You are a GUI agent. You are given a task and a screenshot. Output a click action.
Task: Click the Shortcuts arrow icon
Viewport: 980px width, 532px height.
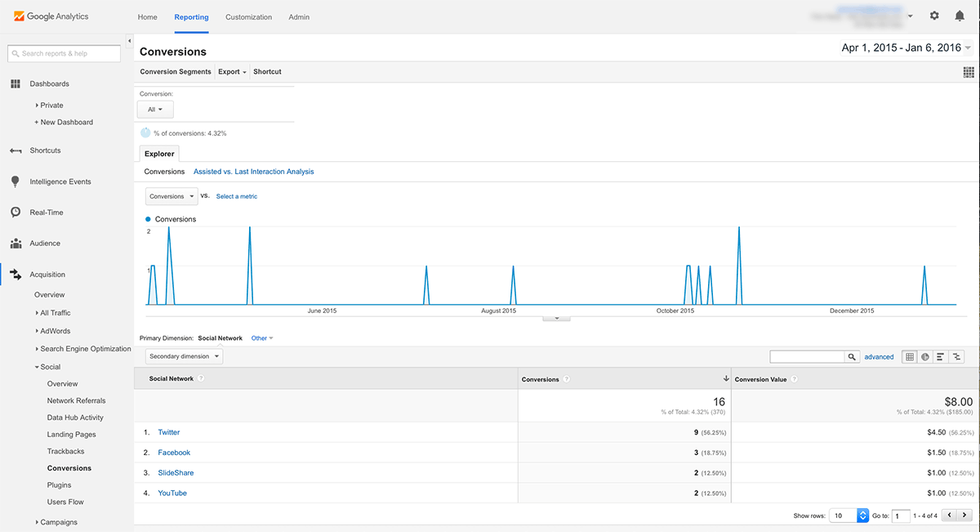point(16,151)
